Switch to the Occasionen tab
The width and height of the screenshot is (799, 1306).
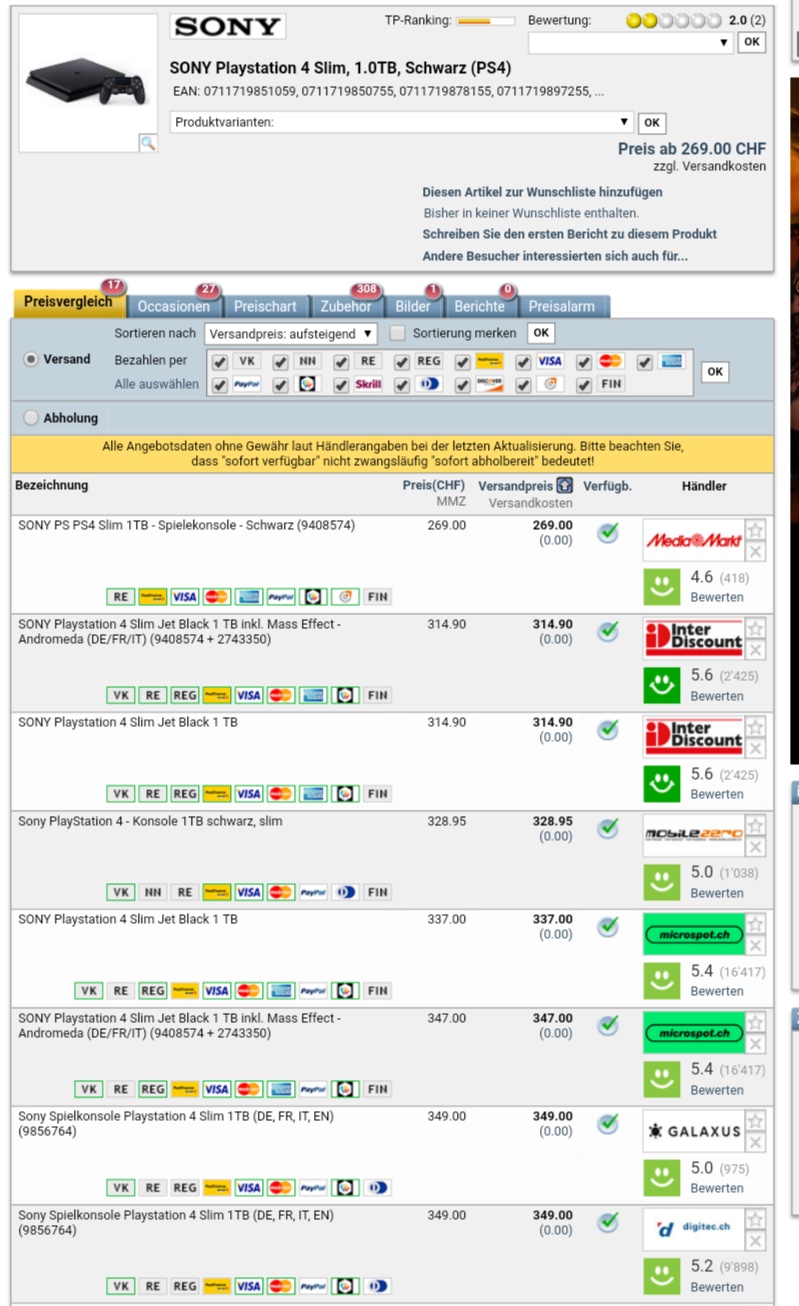pyautogui.click(x=173, y=306)
